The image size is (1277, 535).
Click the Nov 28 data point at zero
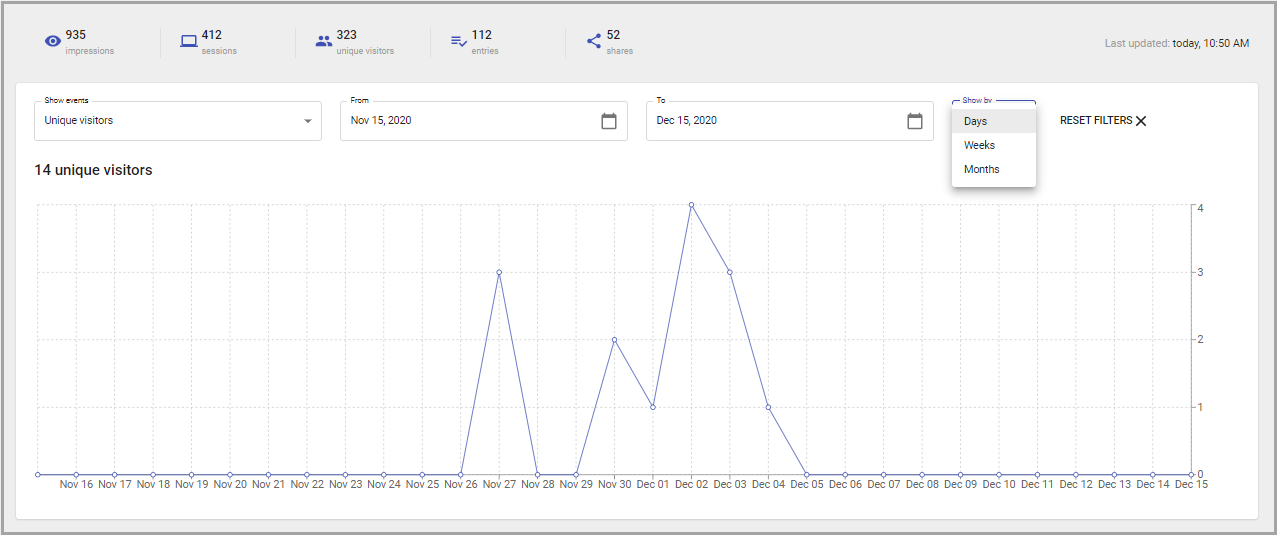coord(537,474)
